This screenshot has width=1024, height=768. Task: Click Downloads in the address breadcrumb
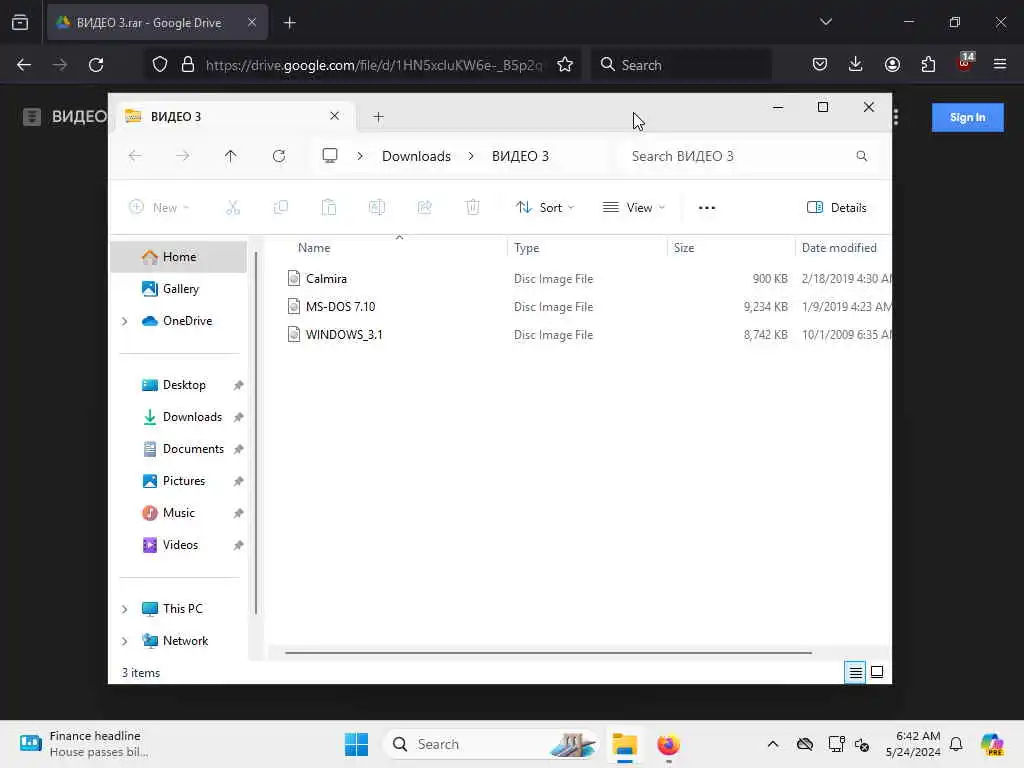[416, 156]
